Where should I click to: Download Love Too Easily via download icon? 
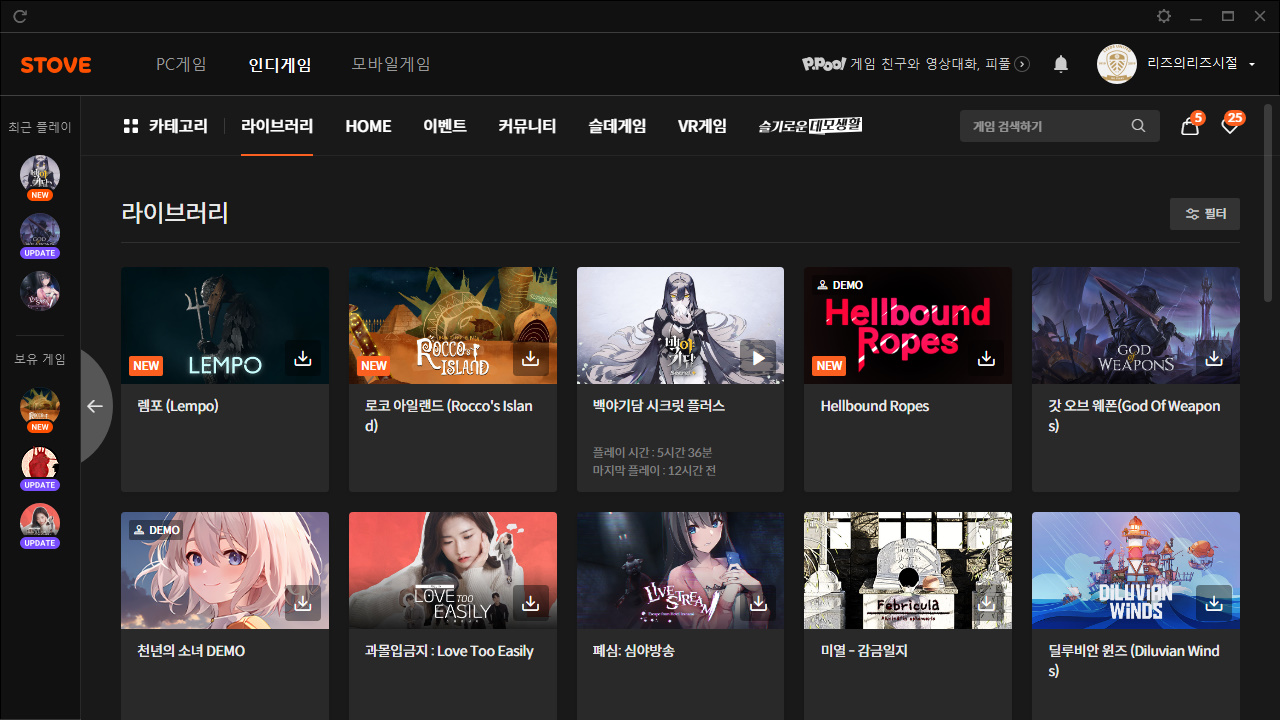531,603
